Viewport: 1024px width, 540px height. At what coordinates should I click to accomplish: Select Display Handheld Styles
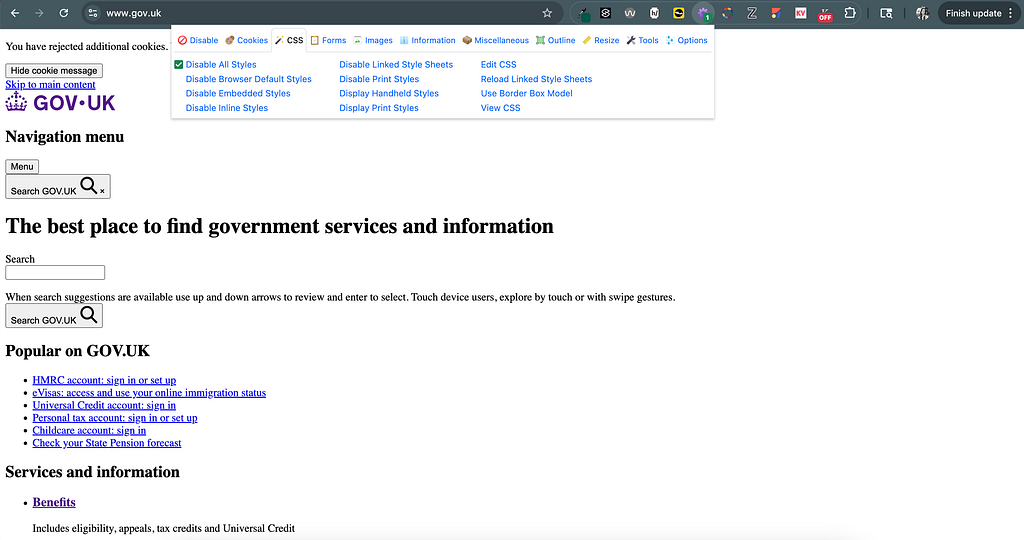(389, 93)
